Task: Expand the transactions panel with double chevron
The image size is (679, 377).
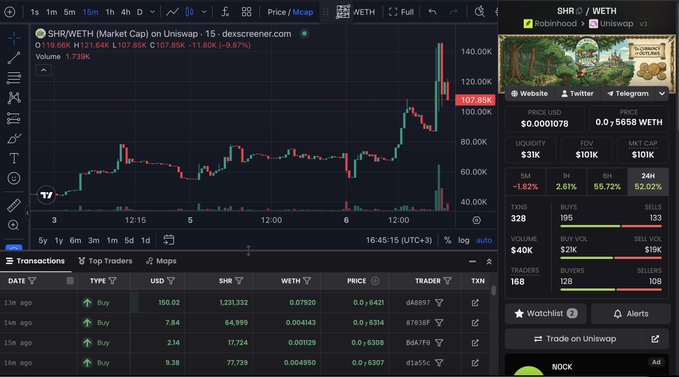Action: pyautogui.click(x=489, y=261)
